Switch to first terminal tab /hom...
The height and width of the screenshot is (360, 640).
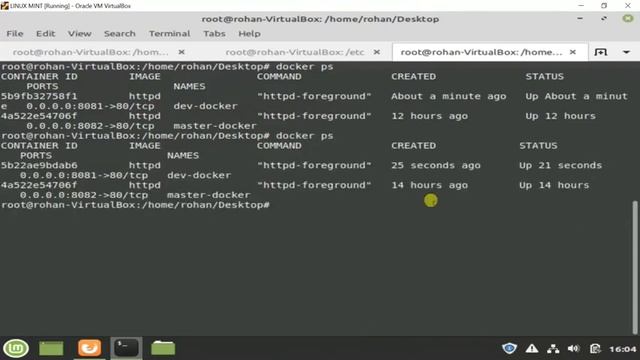91,52
